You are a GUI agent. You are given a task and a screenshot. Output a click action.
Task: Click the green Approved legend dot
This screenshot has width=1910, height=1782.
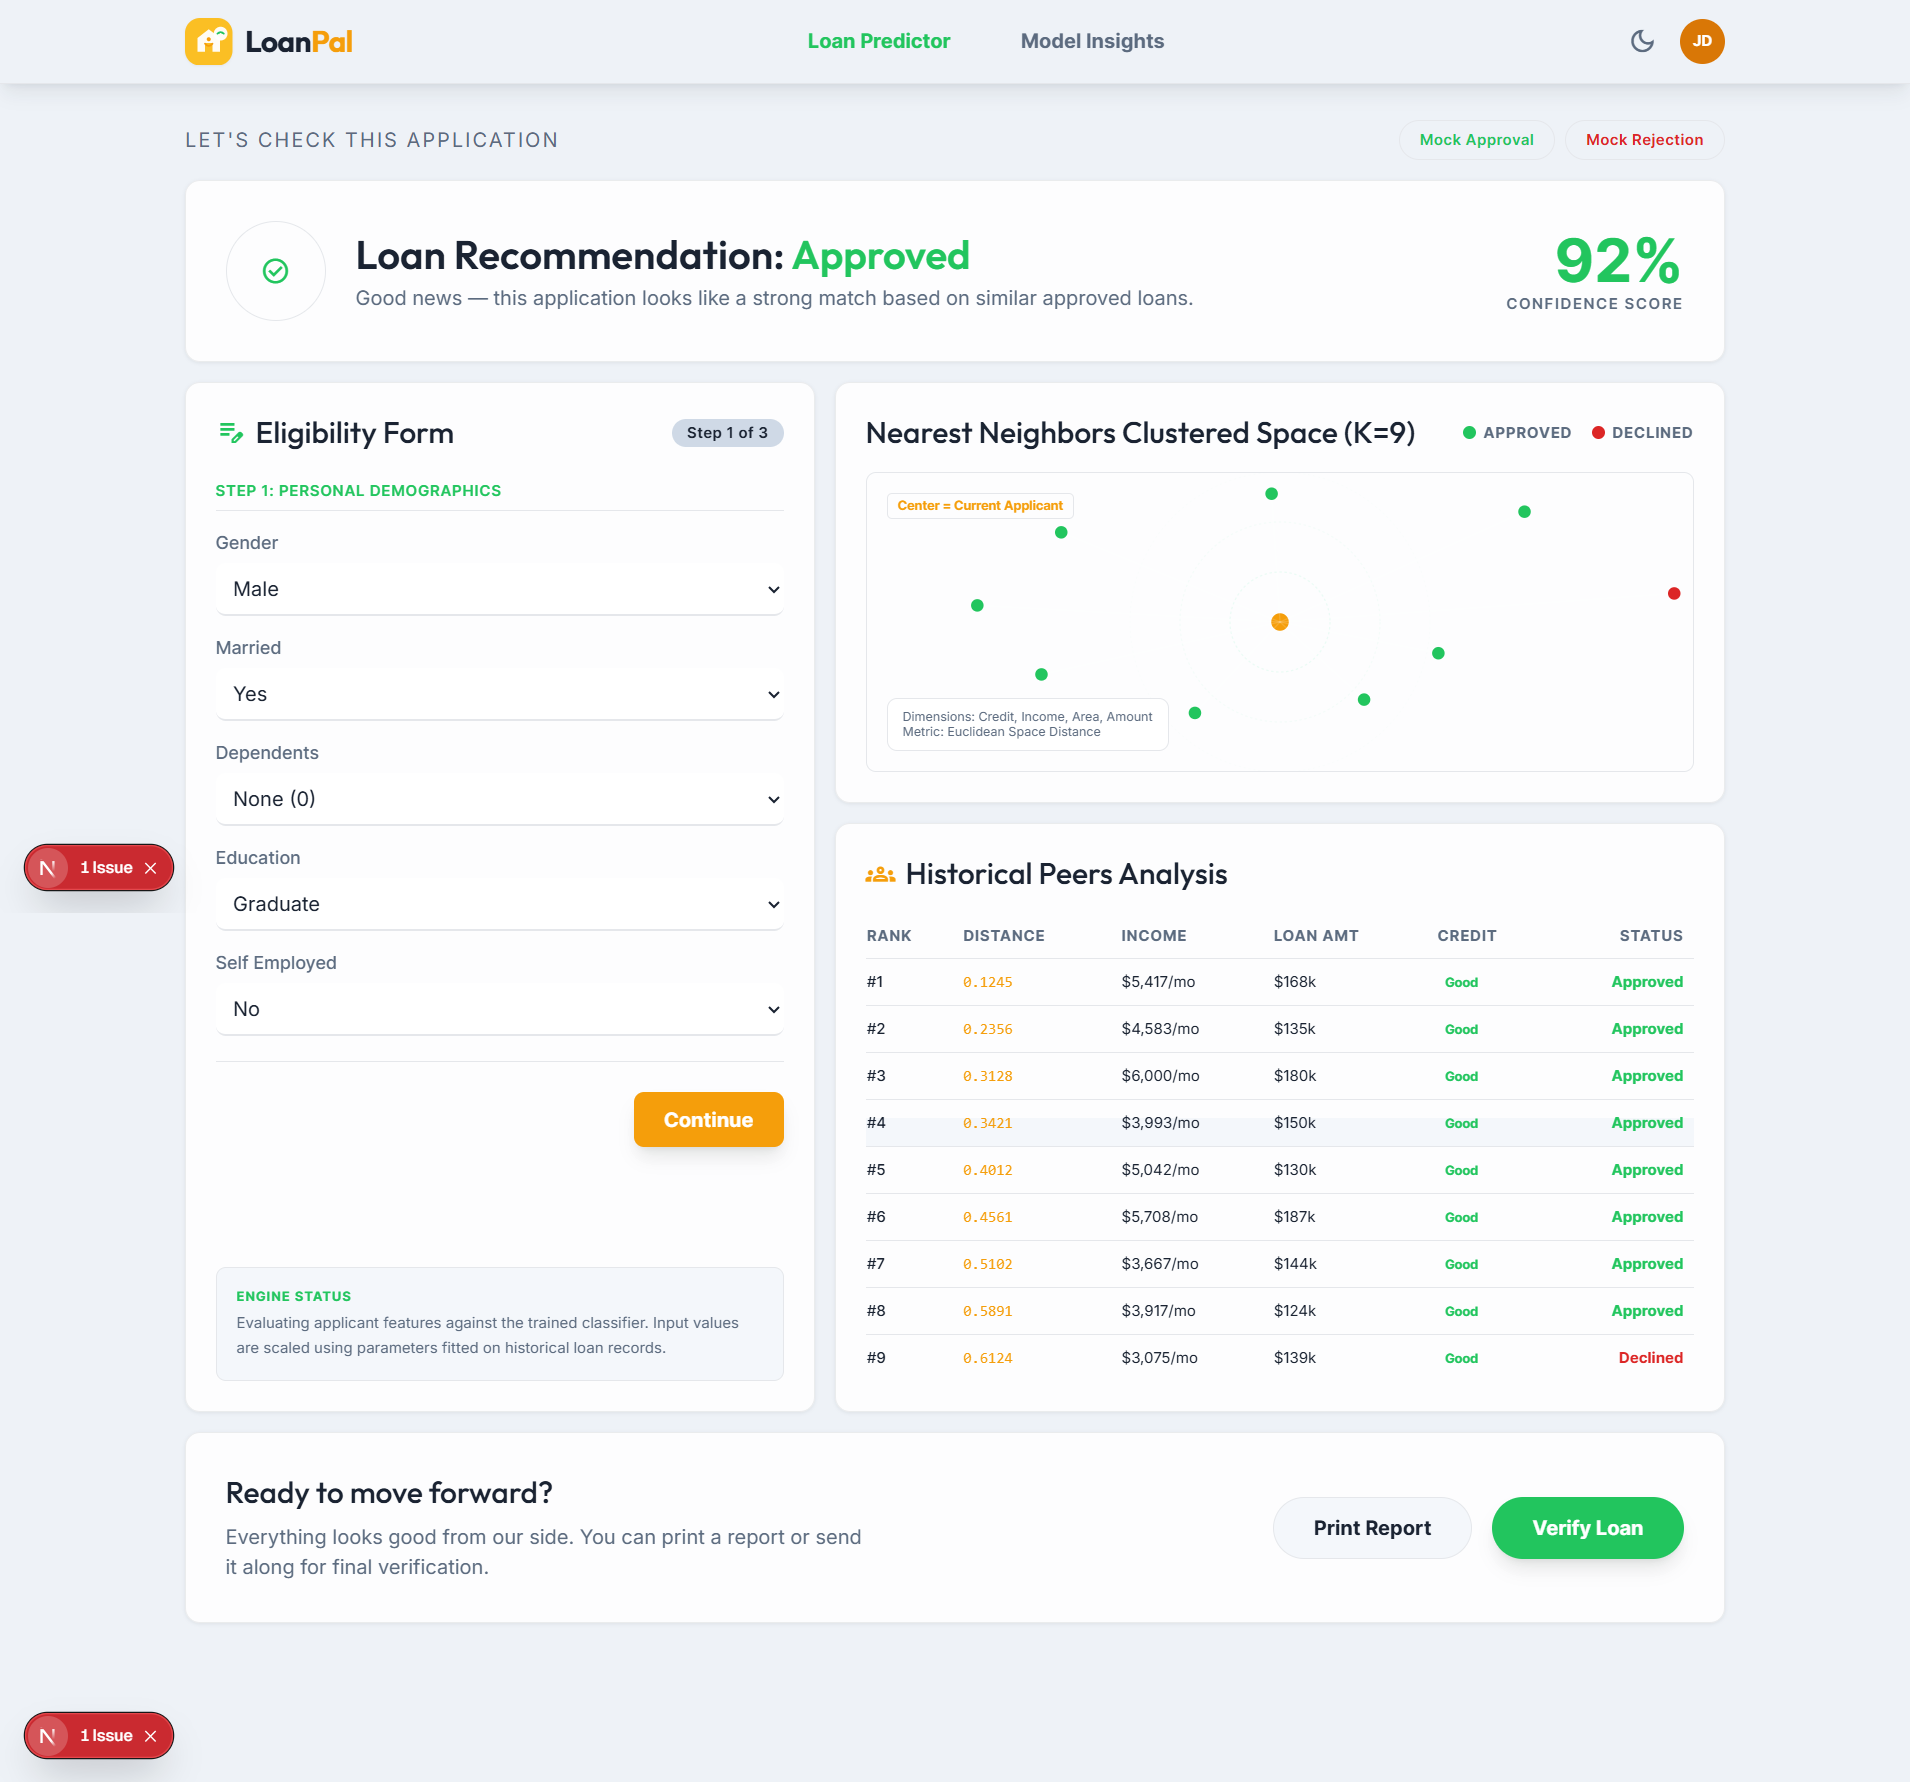coord(1469,433)
